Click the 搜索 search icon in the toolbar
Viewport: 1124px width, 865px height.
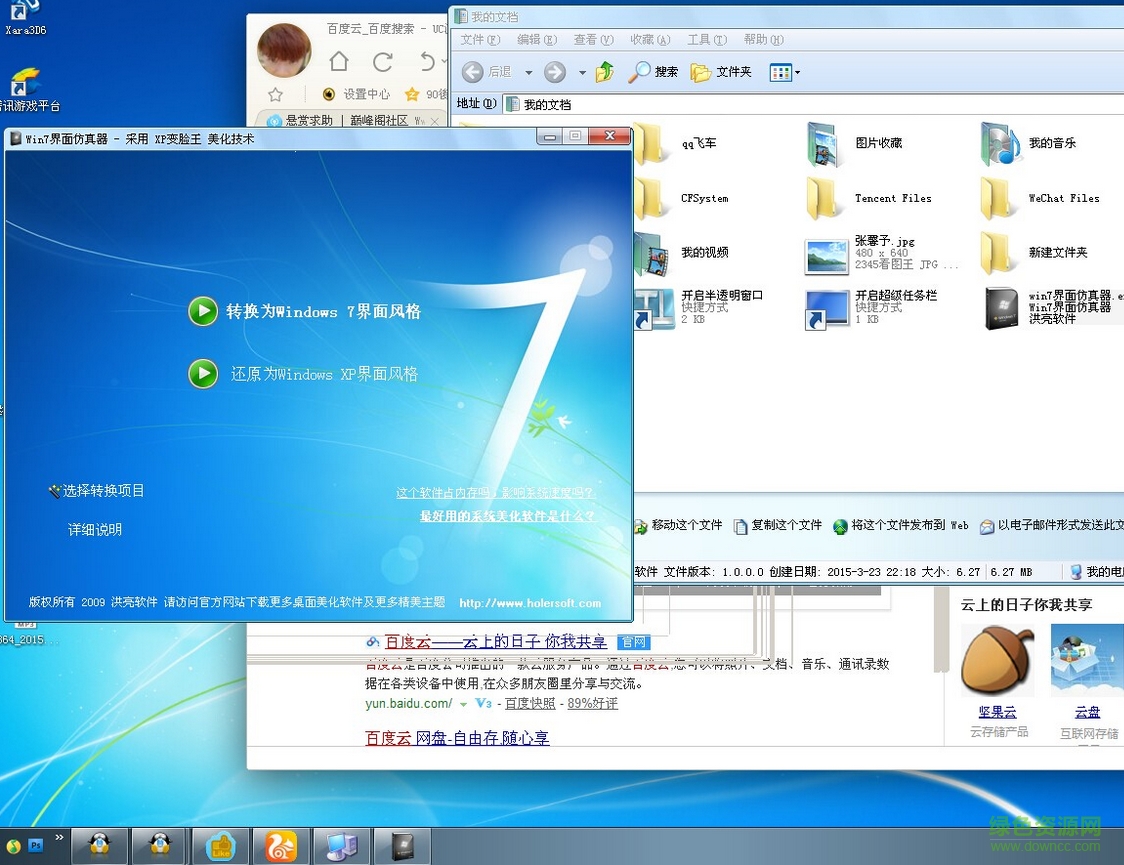coord(641,71)
